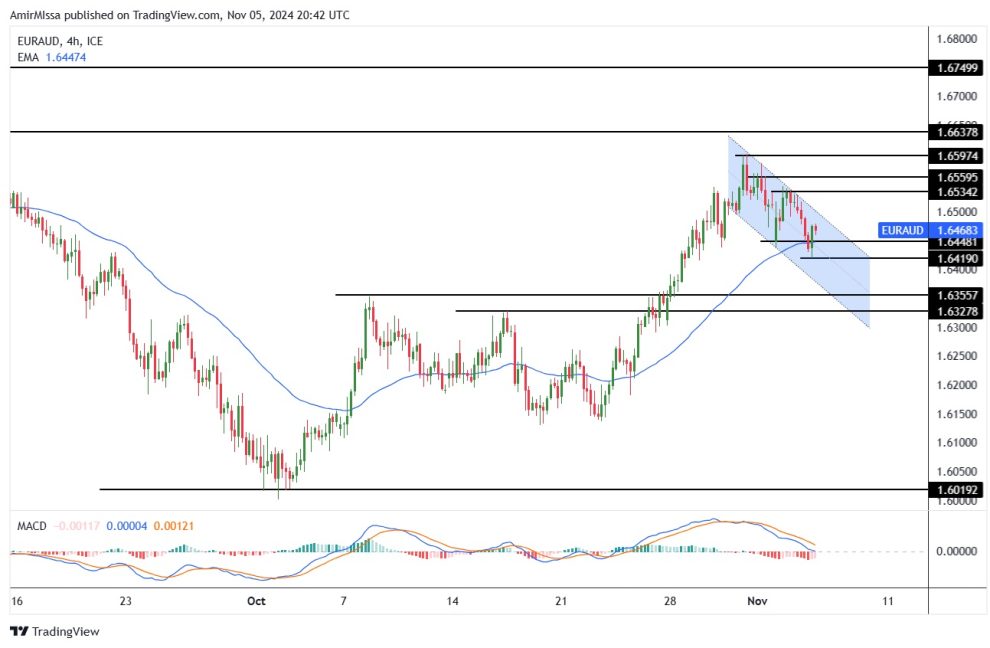Click the 1.62500 price axis tick
The height and width of the screenshot is (648, 990).
pos(957,356)
